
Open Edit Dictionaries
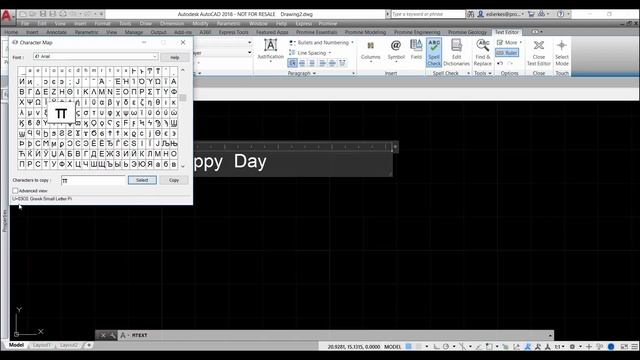click(x=456, y=52)
